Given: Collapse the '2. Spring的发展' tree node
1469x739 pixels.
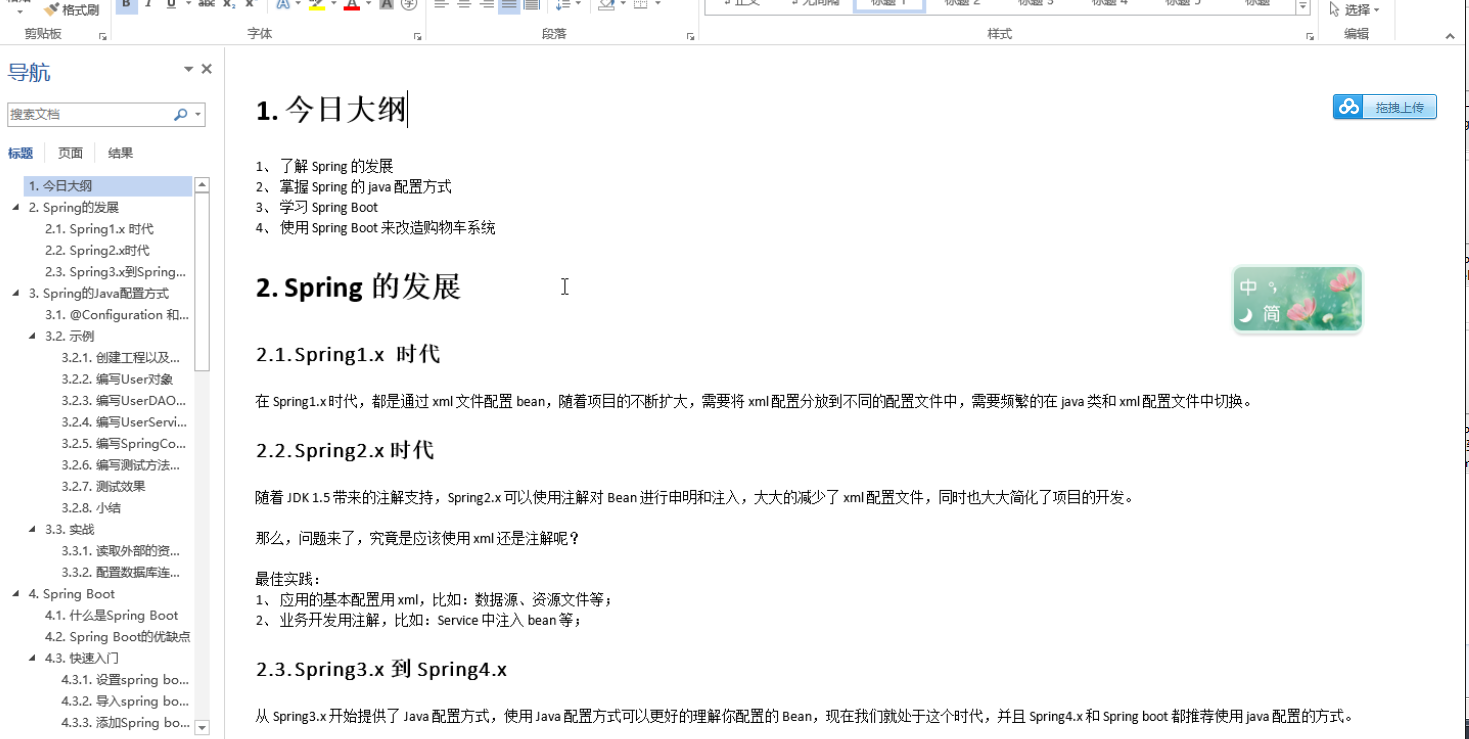Looking at the screenshot, I should 16,208.
